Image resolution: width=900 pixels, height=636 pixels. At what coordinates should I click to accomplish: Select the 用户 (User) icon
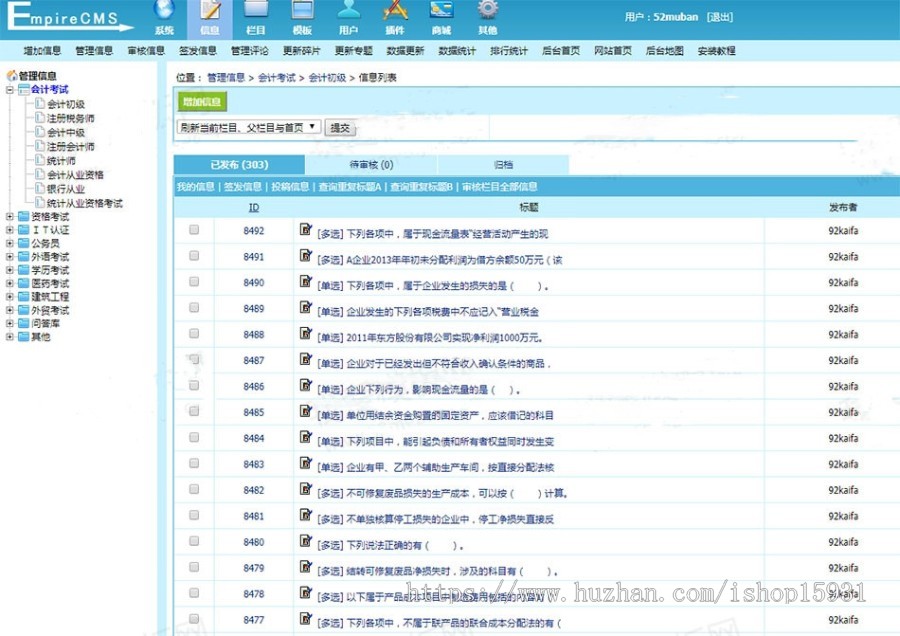(x=348, y=12)
